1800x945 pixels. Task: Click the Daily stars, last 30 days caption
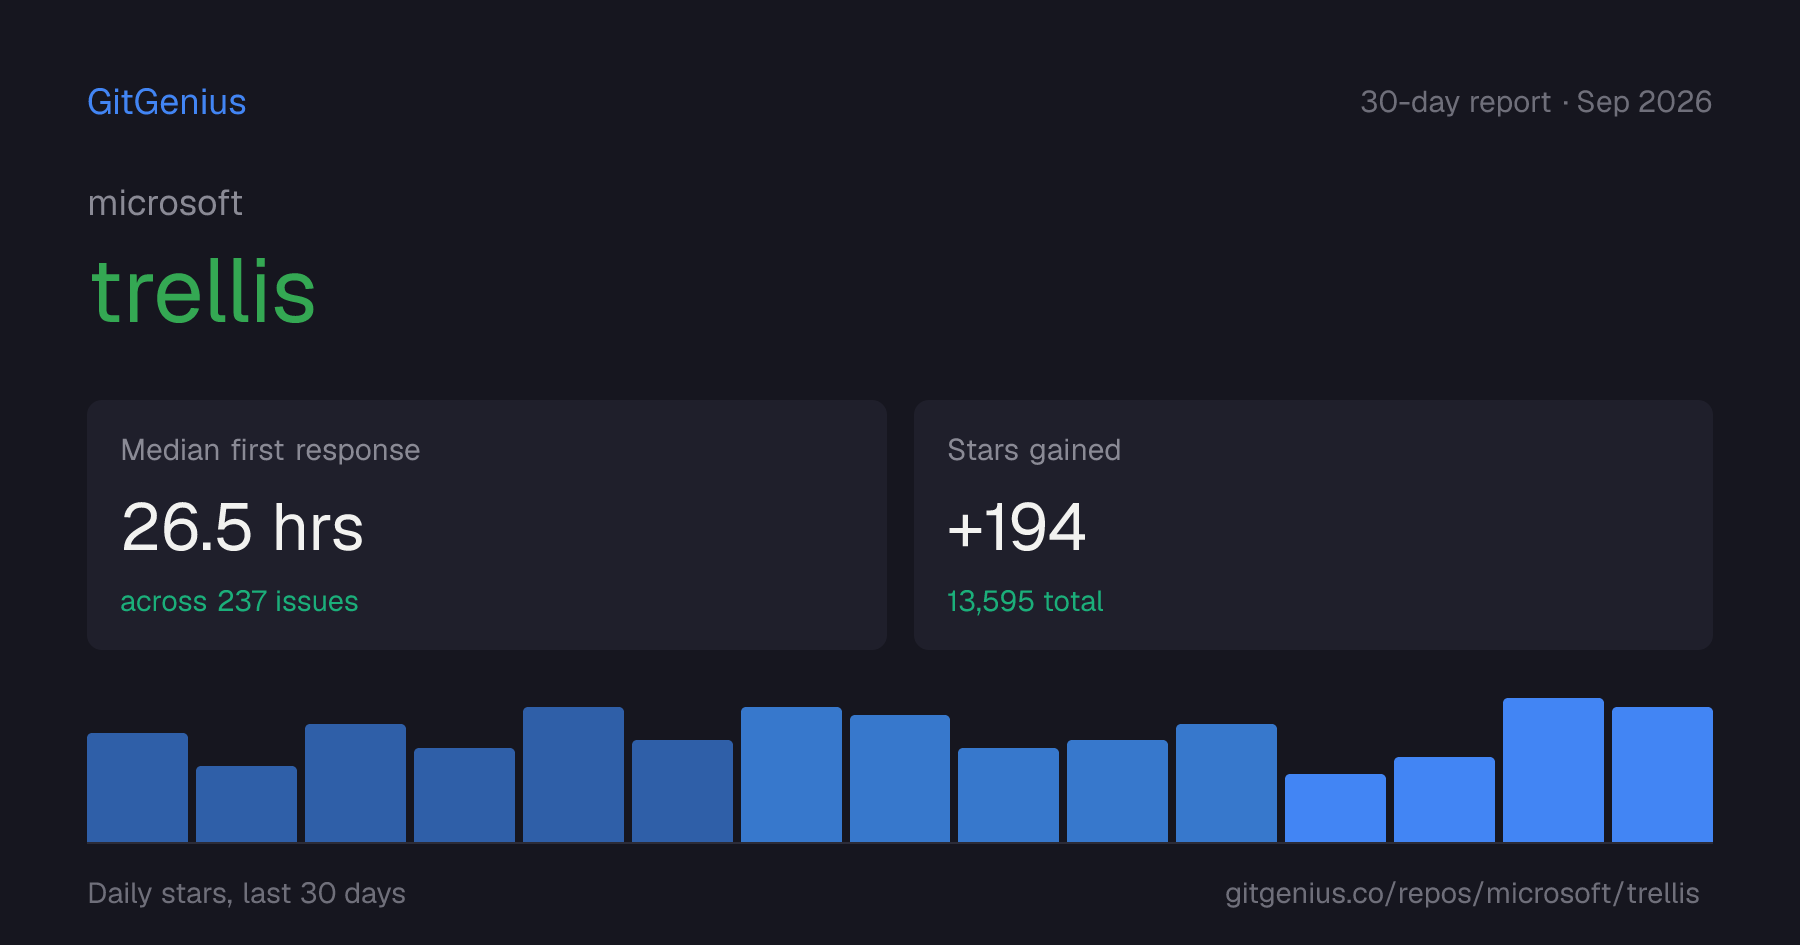pos(247,893)
